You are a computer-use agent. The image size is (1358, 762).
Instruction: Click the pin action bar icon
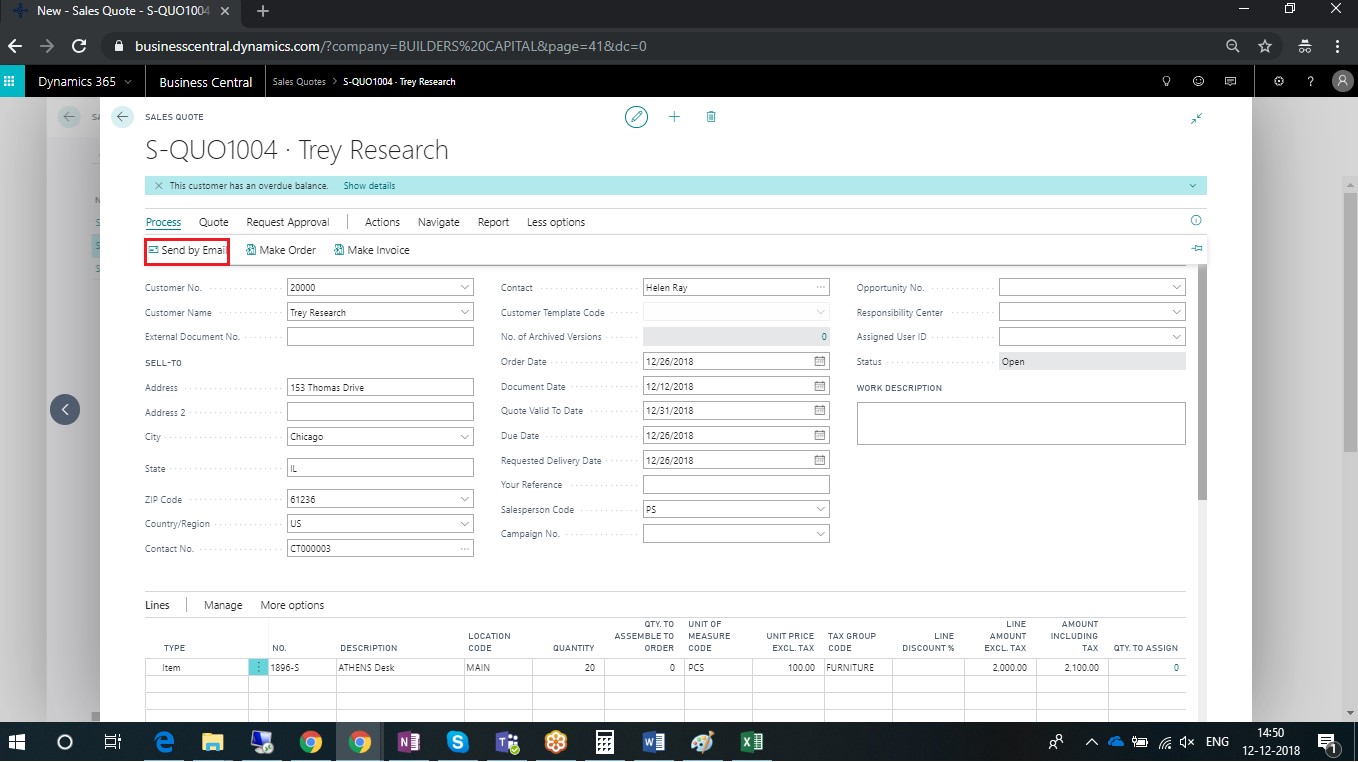(x=1196, y=248)
